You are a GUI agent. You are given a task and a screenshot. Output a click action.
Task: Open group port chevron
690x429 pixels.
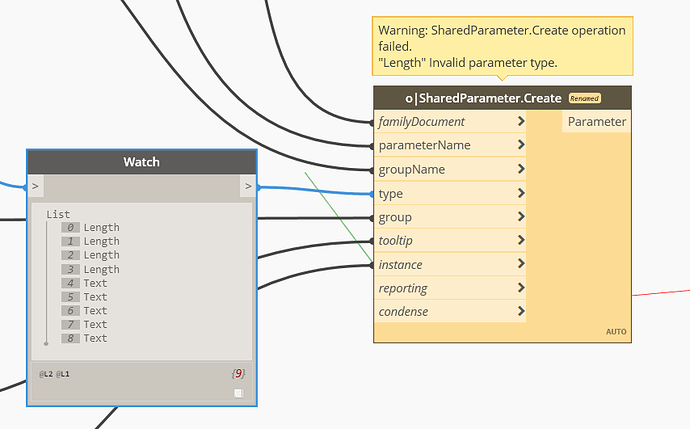click(521, 216)
